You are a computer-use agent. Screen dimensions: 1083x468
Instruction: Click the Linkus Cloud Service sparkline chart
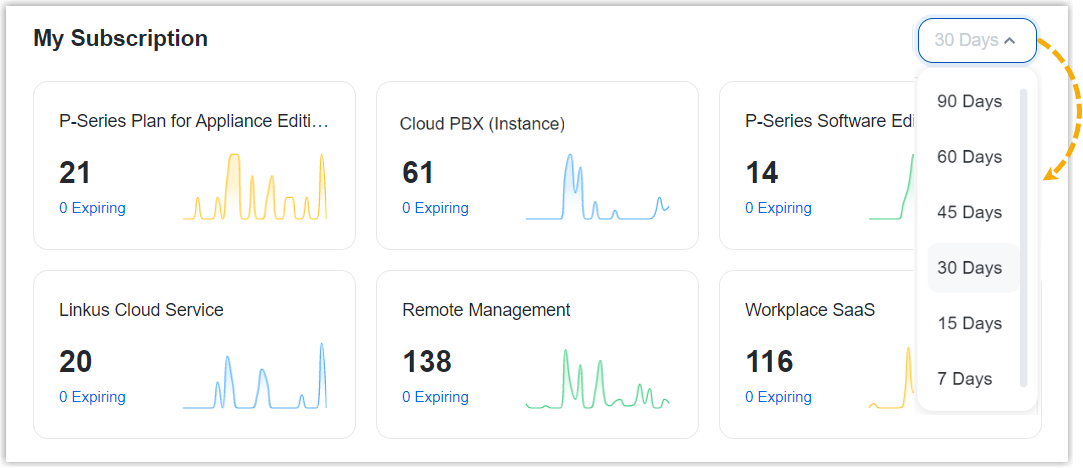(255, 377)
